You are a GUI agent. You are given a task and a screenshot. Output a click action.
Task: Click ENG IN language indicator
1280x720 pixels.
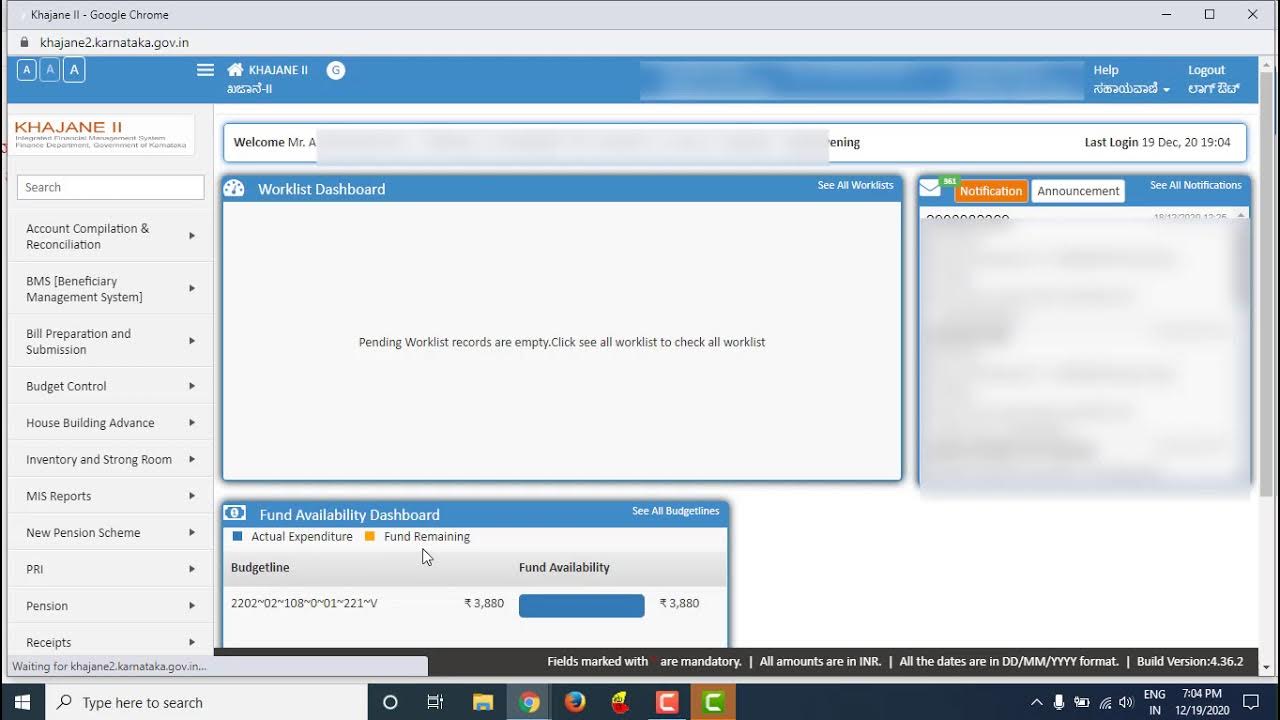tap(1154, 702)
